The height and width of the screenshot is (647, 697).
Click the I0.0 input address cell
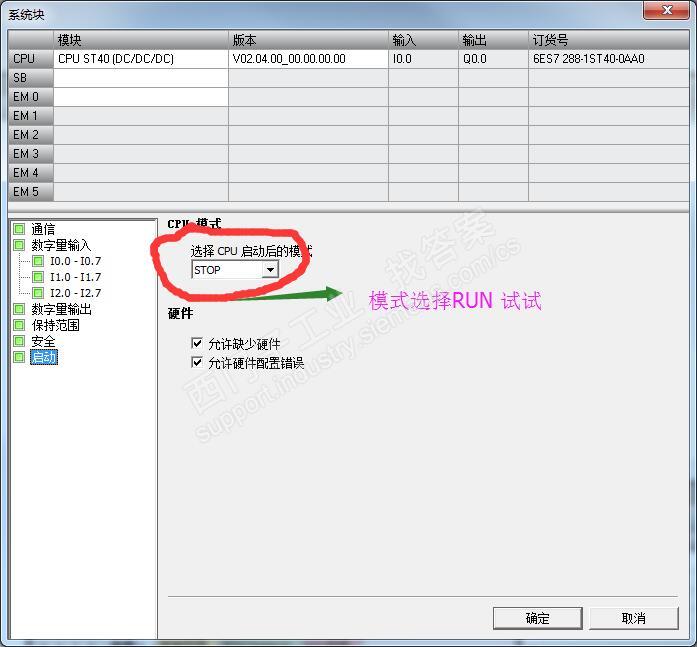click(x=423, y=59)
